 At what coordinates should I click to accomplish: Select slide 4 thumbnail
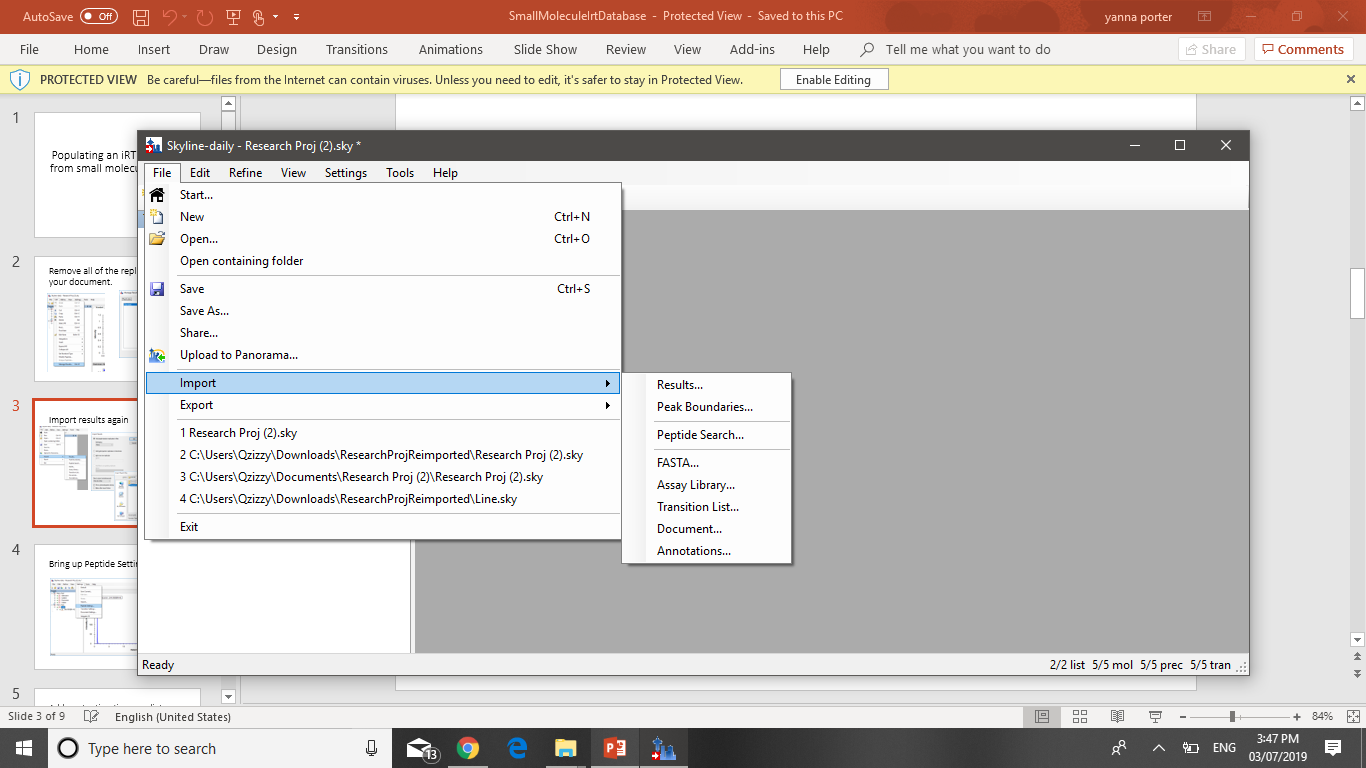(117, 606)
